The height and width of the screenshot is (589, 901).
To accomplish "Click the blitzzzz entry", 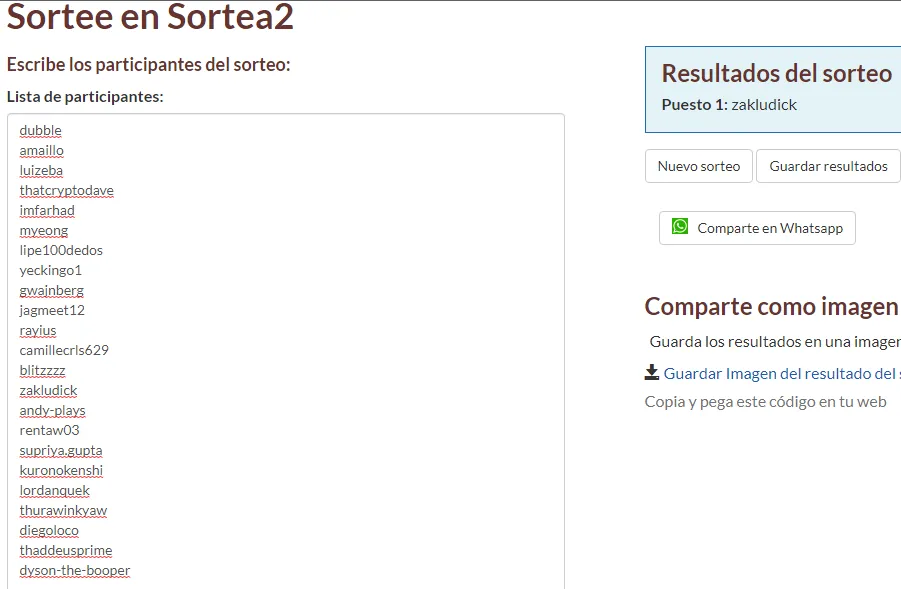I will point(43,371).
